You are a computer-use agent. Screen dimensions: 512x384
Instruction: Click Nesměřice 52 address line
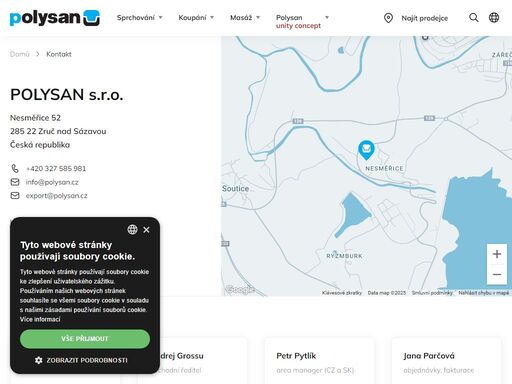tap(35, 118)
